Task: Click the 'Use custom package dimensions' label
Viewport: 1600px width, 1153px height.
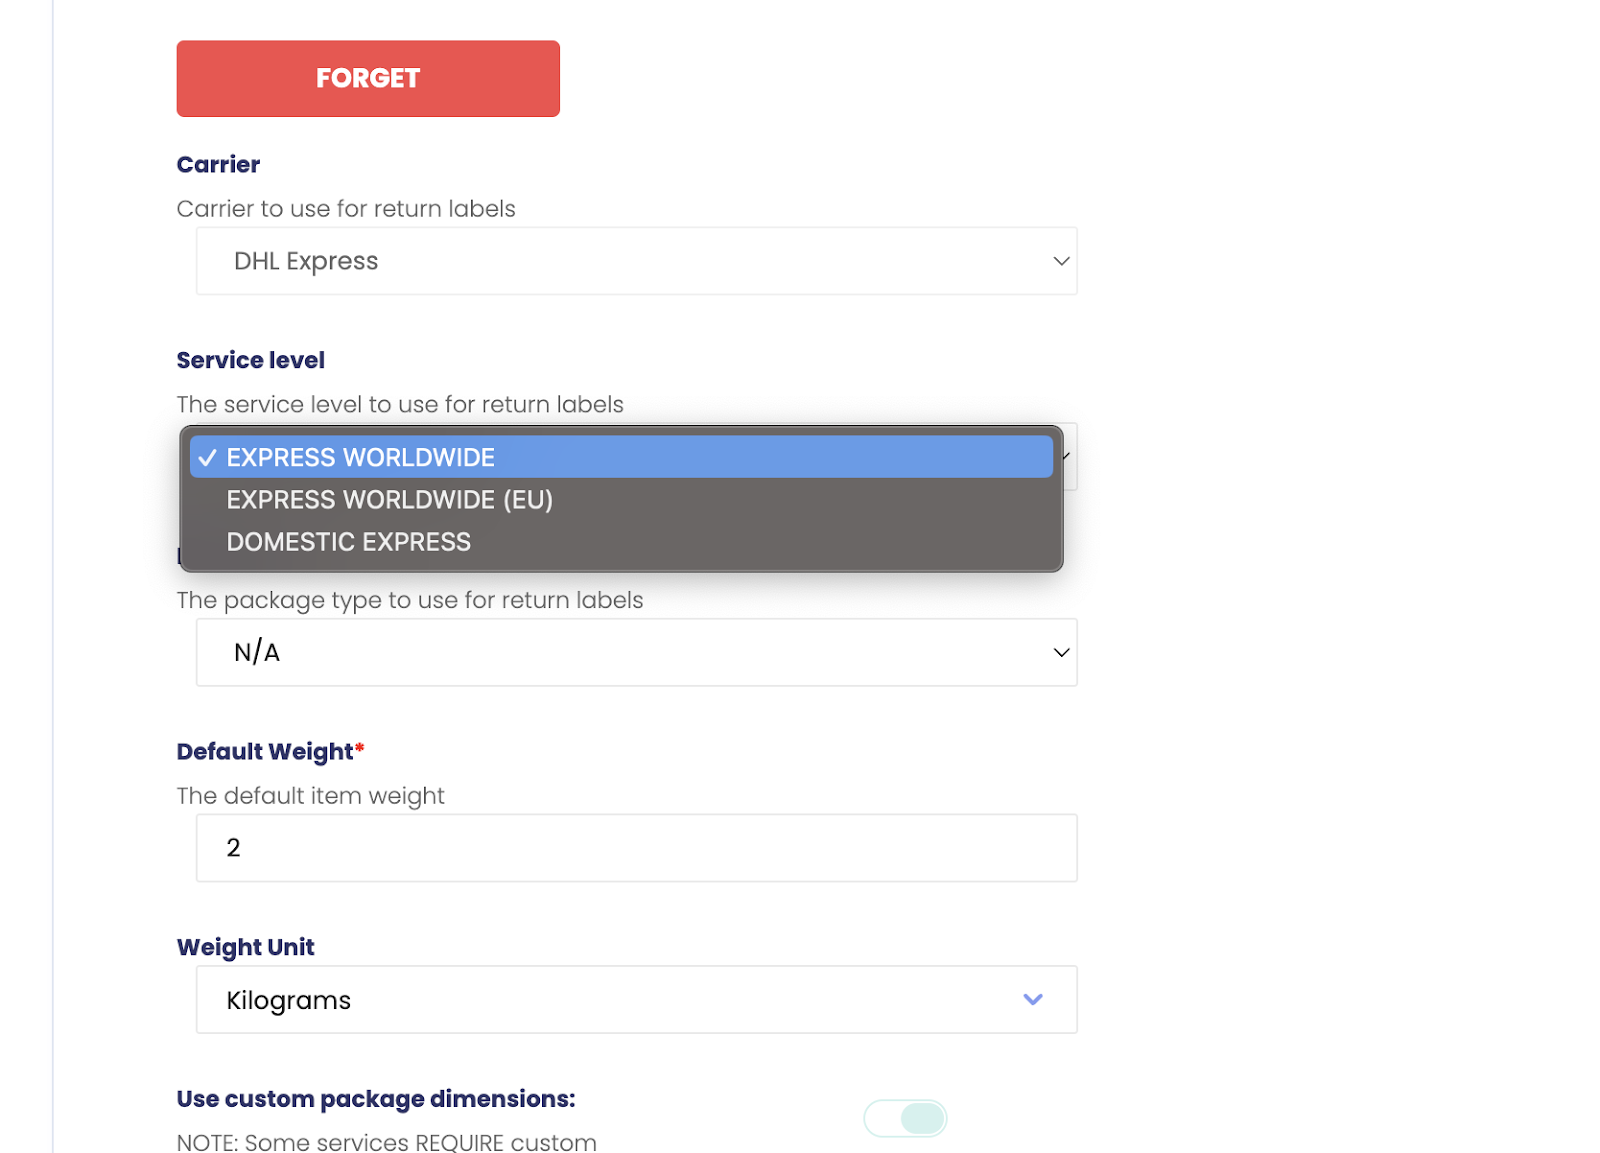Action: pyautogui.click(x=376, y=1099)
